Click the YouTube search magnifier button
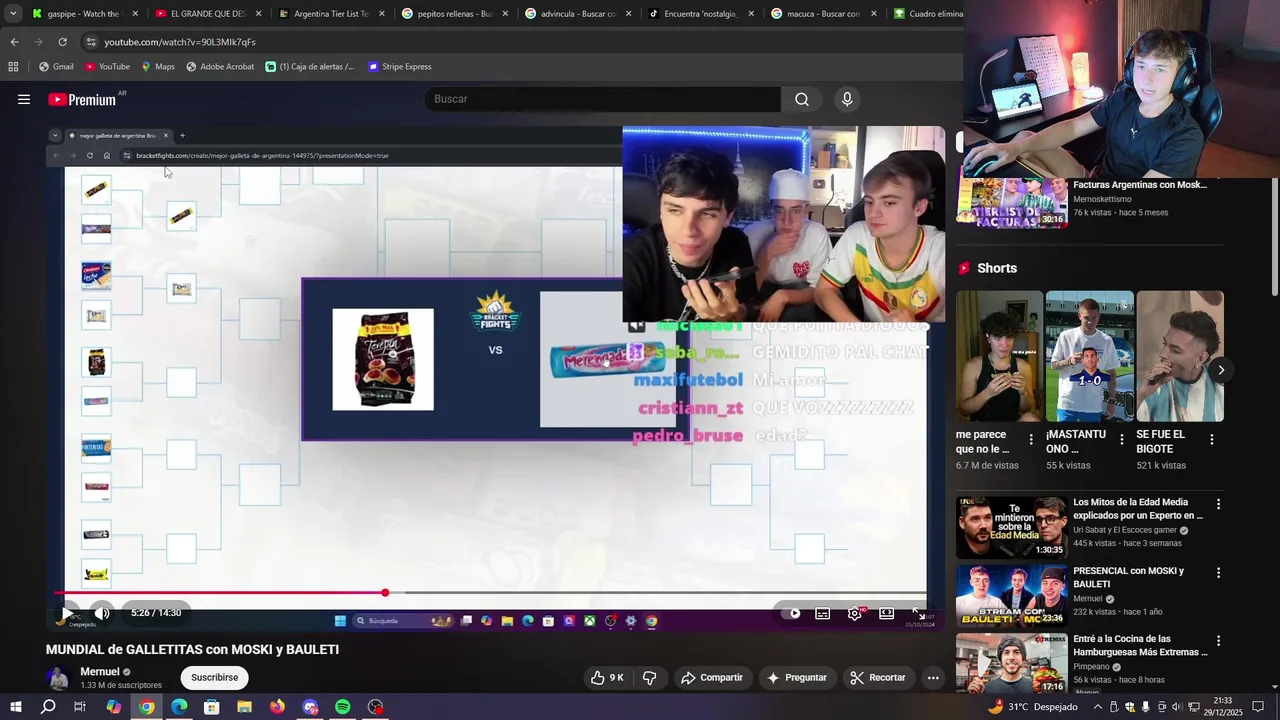Viewport: 1280px width, 720px height. tap(802, 99)
